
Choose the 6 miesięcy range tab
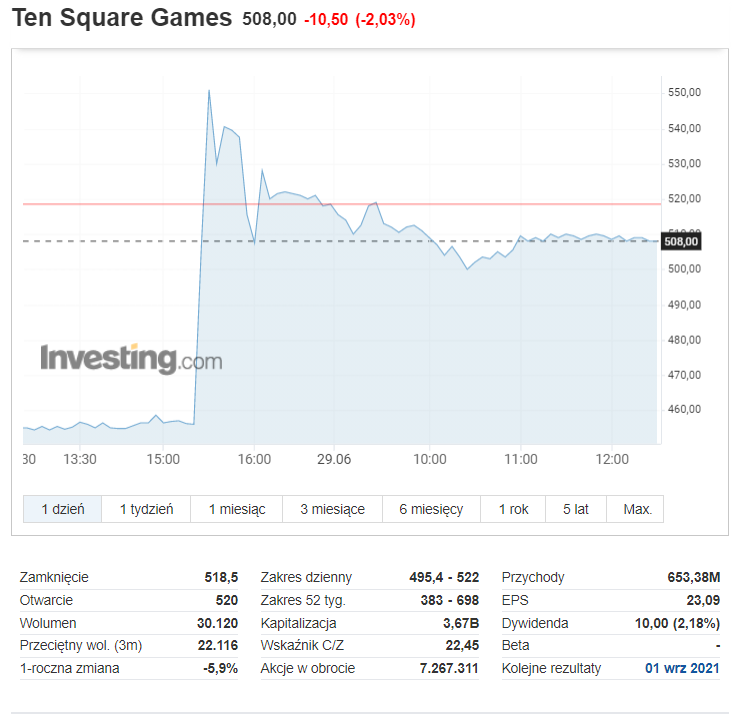(431, 509)
